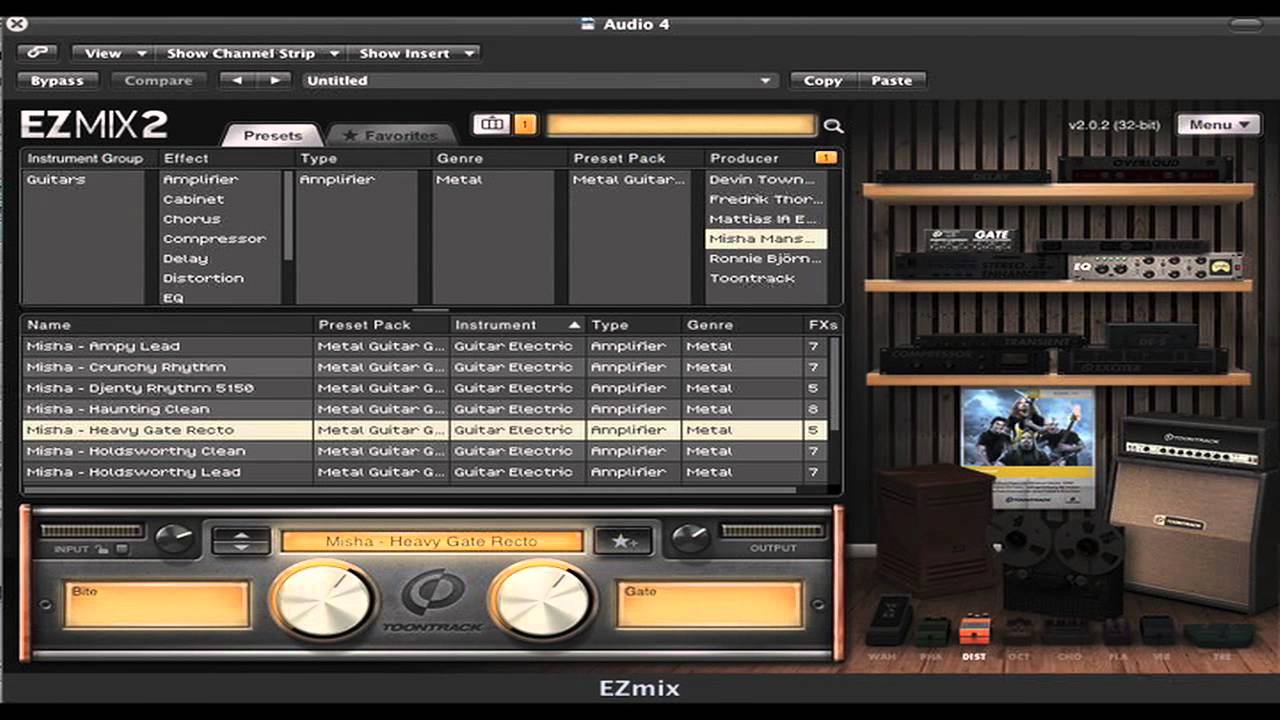The image size is (1280, 720).
Task: Click the EQ rack unit on shelf
Action: point(1155,266)
